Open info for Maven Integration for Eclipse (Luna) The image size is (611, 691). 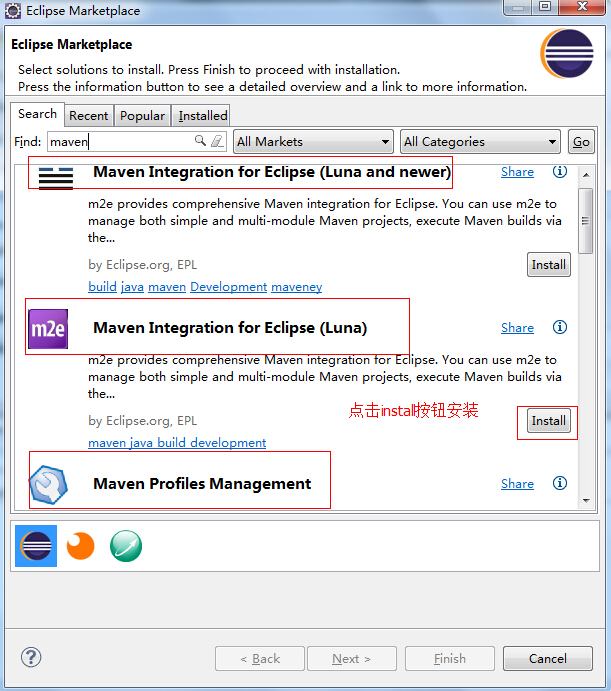tap(560, 327)
